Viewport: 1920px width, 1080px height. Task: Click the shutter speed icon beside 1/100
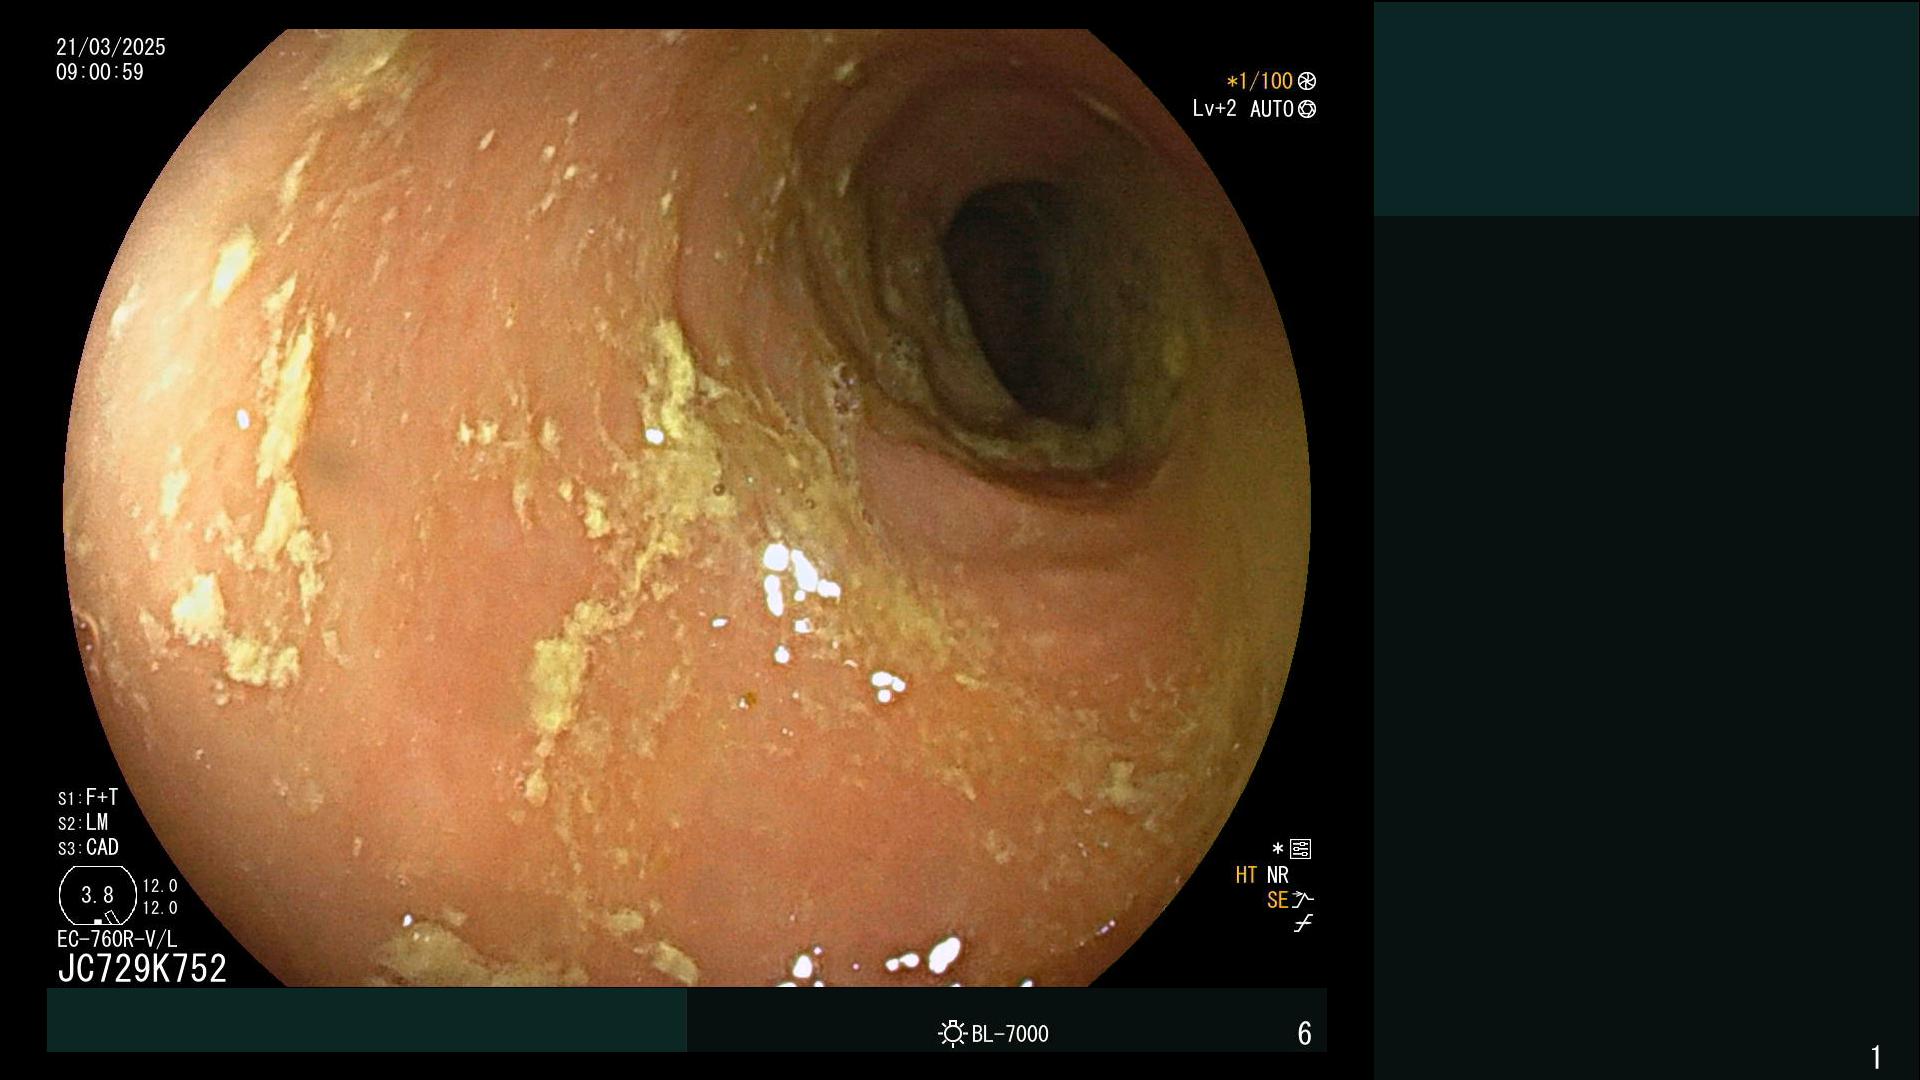coord(1307,81)
